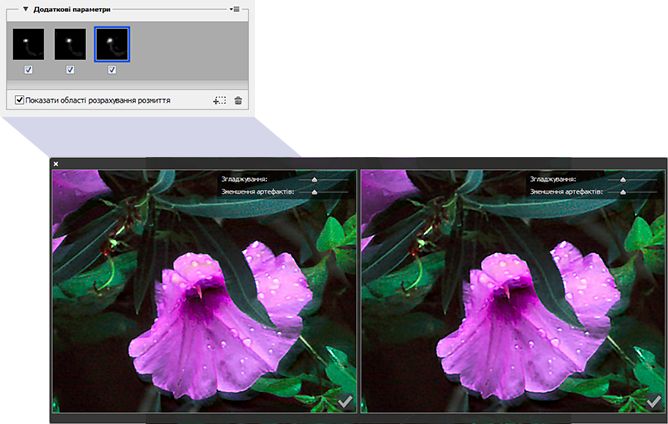Collapse the Додаткові параметри section triangle
Viewport: 668px width, 424px height.
26,9
